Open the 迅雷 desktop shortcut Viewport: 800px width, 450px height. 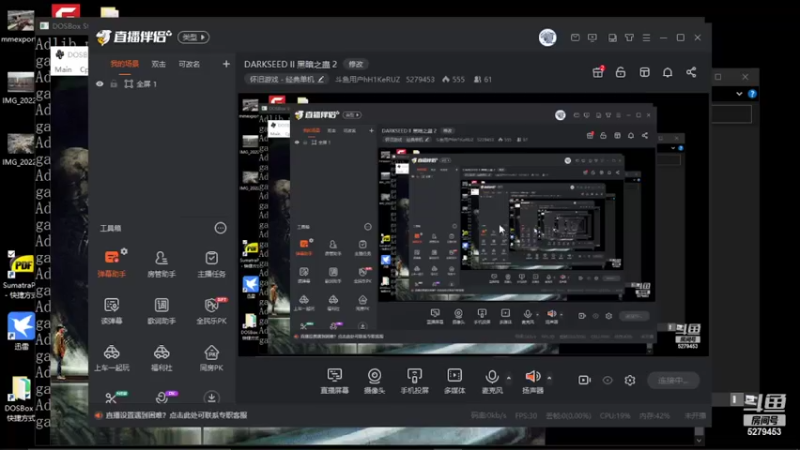click(20, 331)
